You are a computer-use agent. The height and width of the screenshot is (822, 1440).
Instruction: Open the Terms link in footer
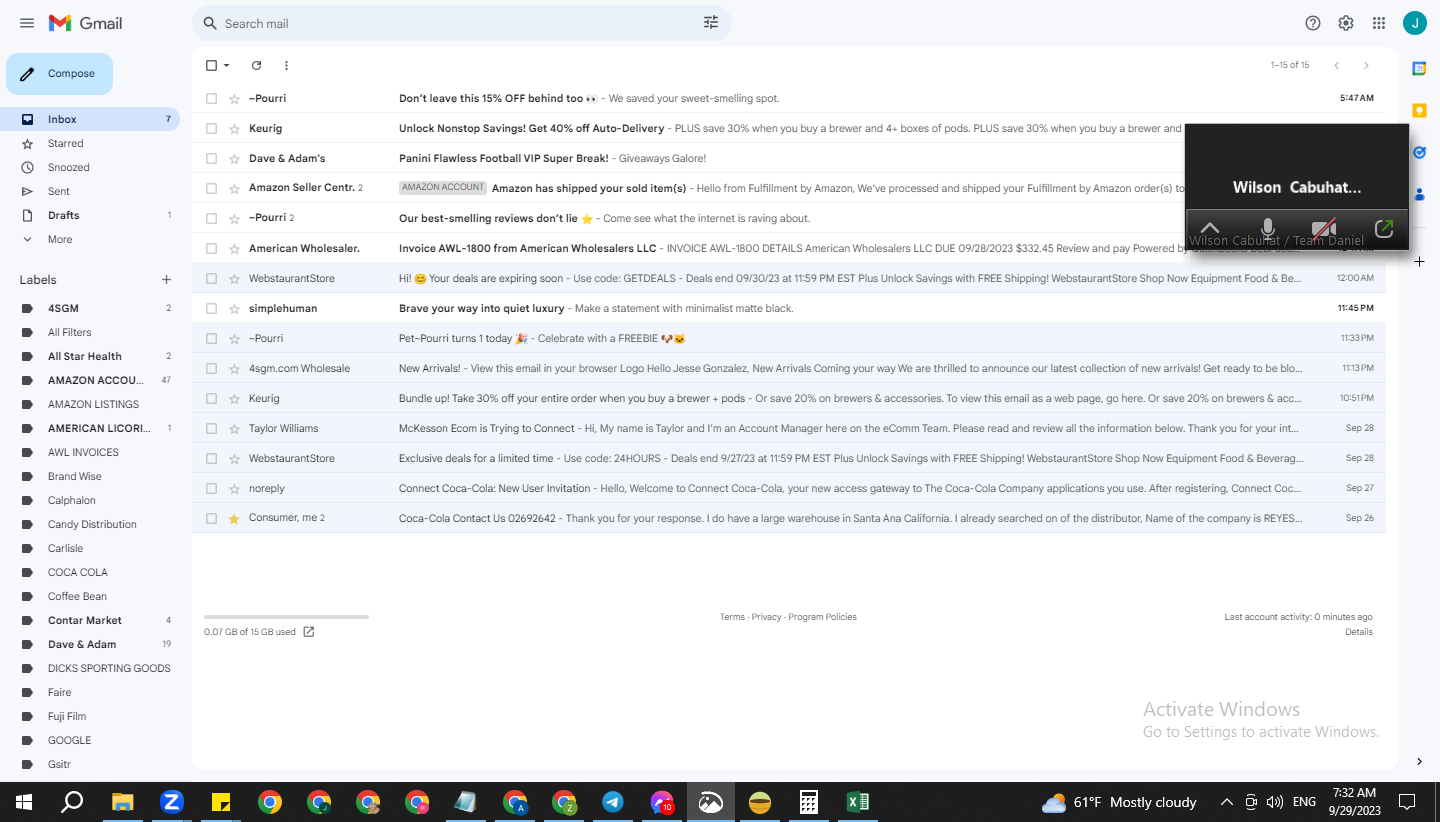coord(732,617)
